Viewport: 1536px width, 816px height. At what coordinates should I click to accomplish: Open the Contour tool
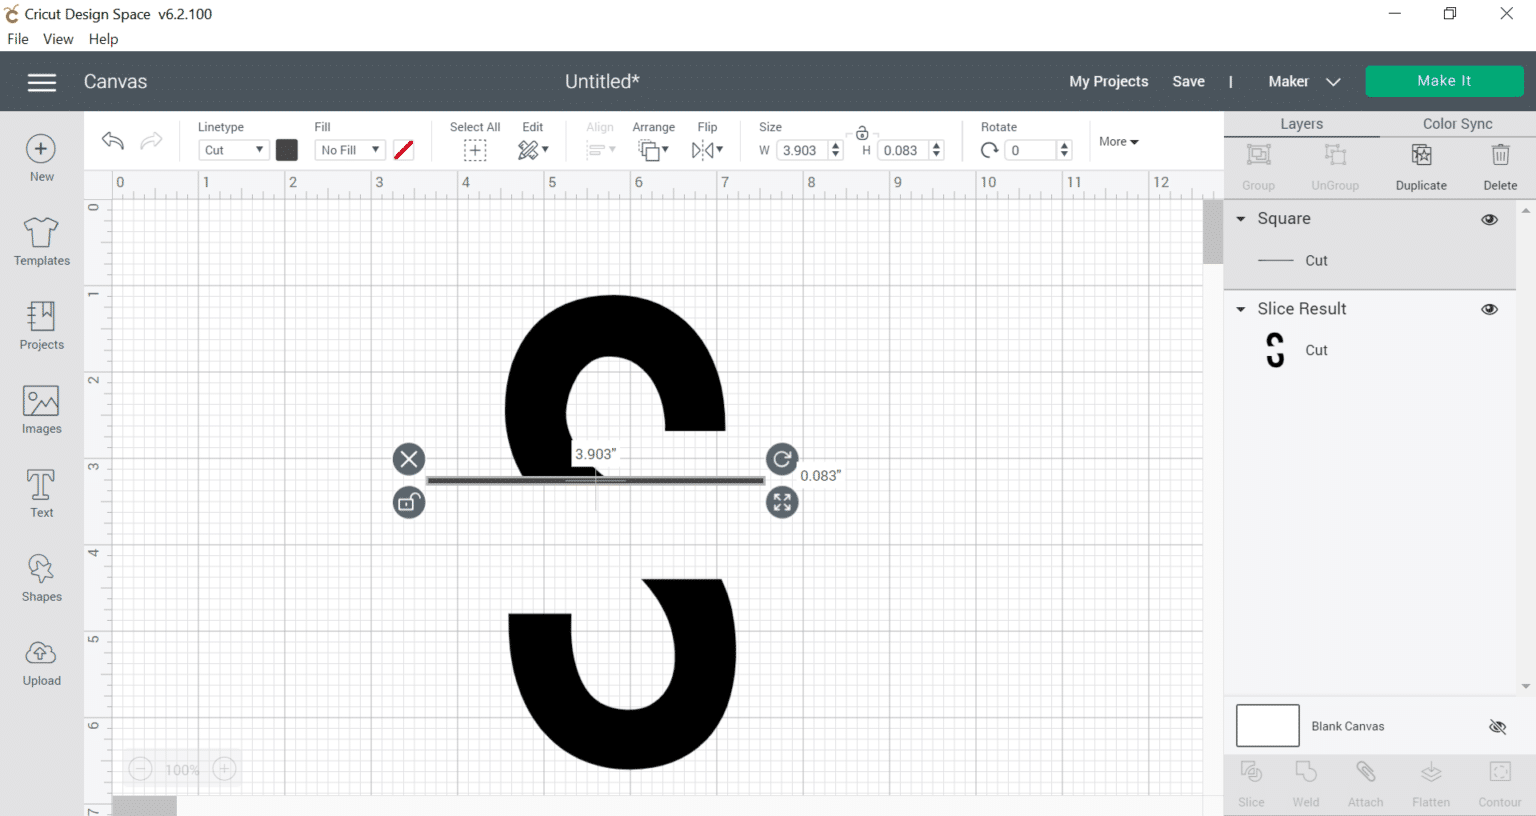click(1499, 783)
